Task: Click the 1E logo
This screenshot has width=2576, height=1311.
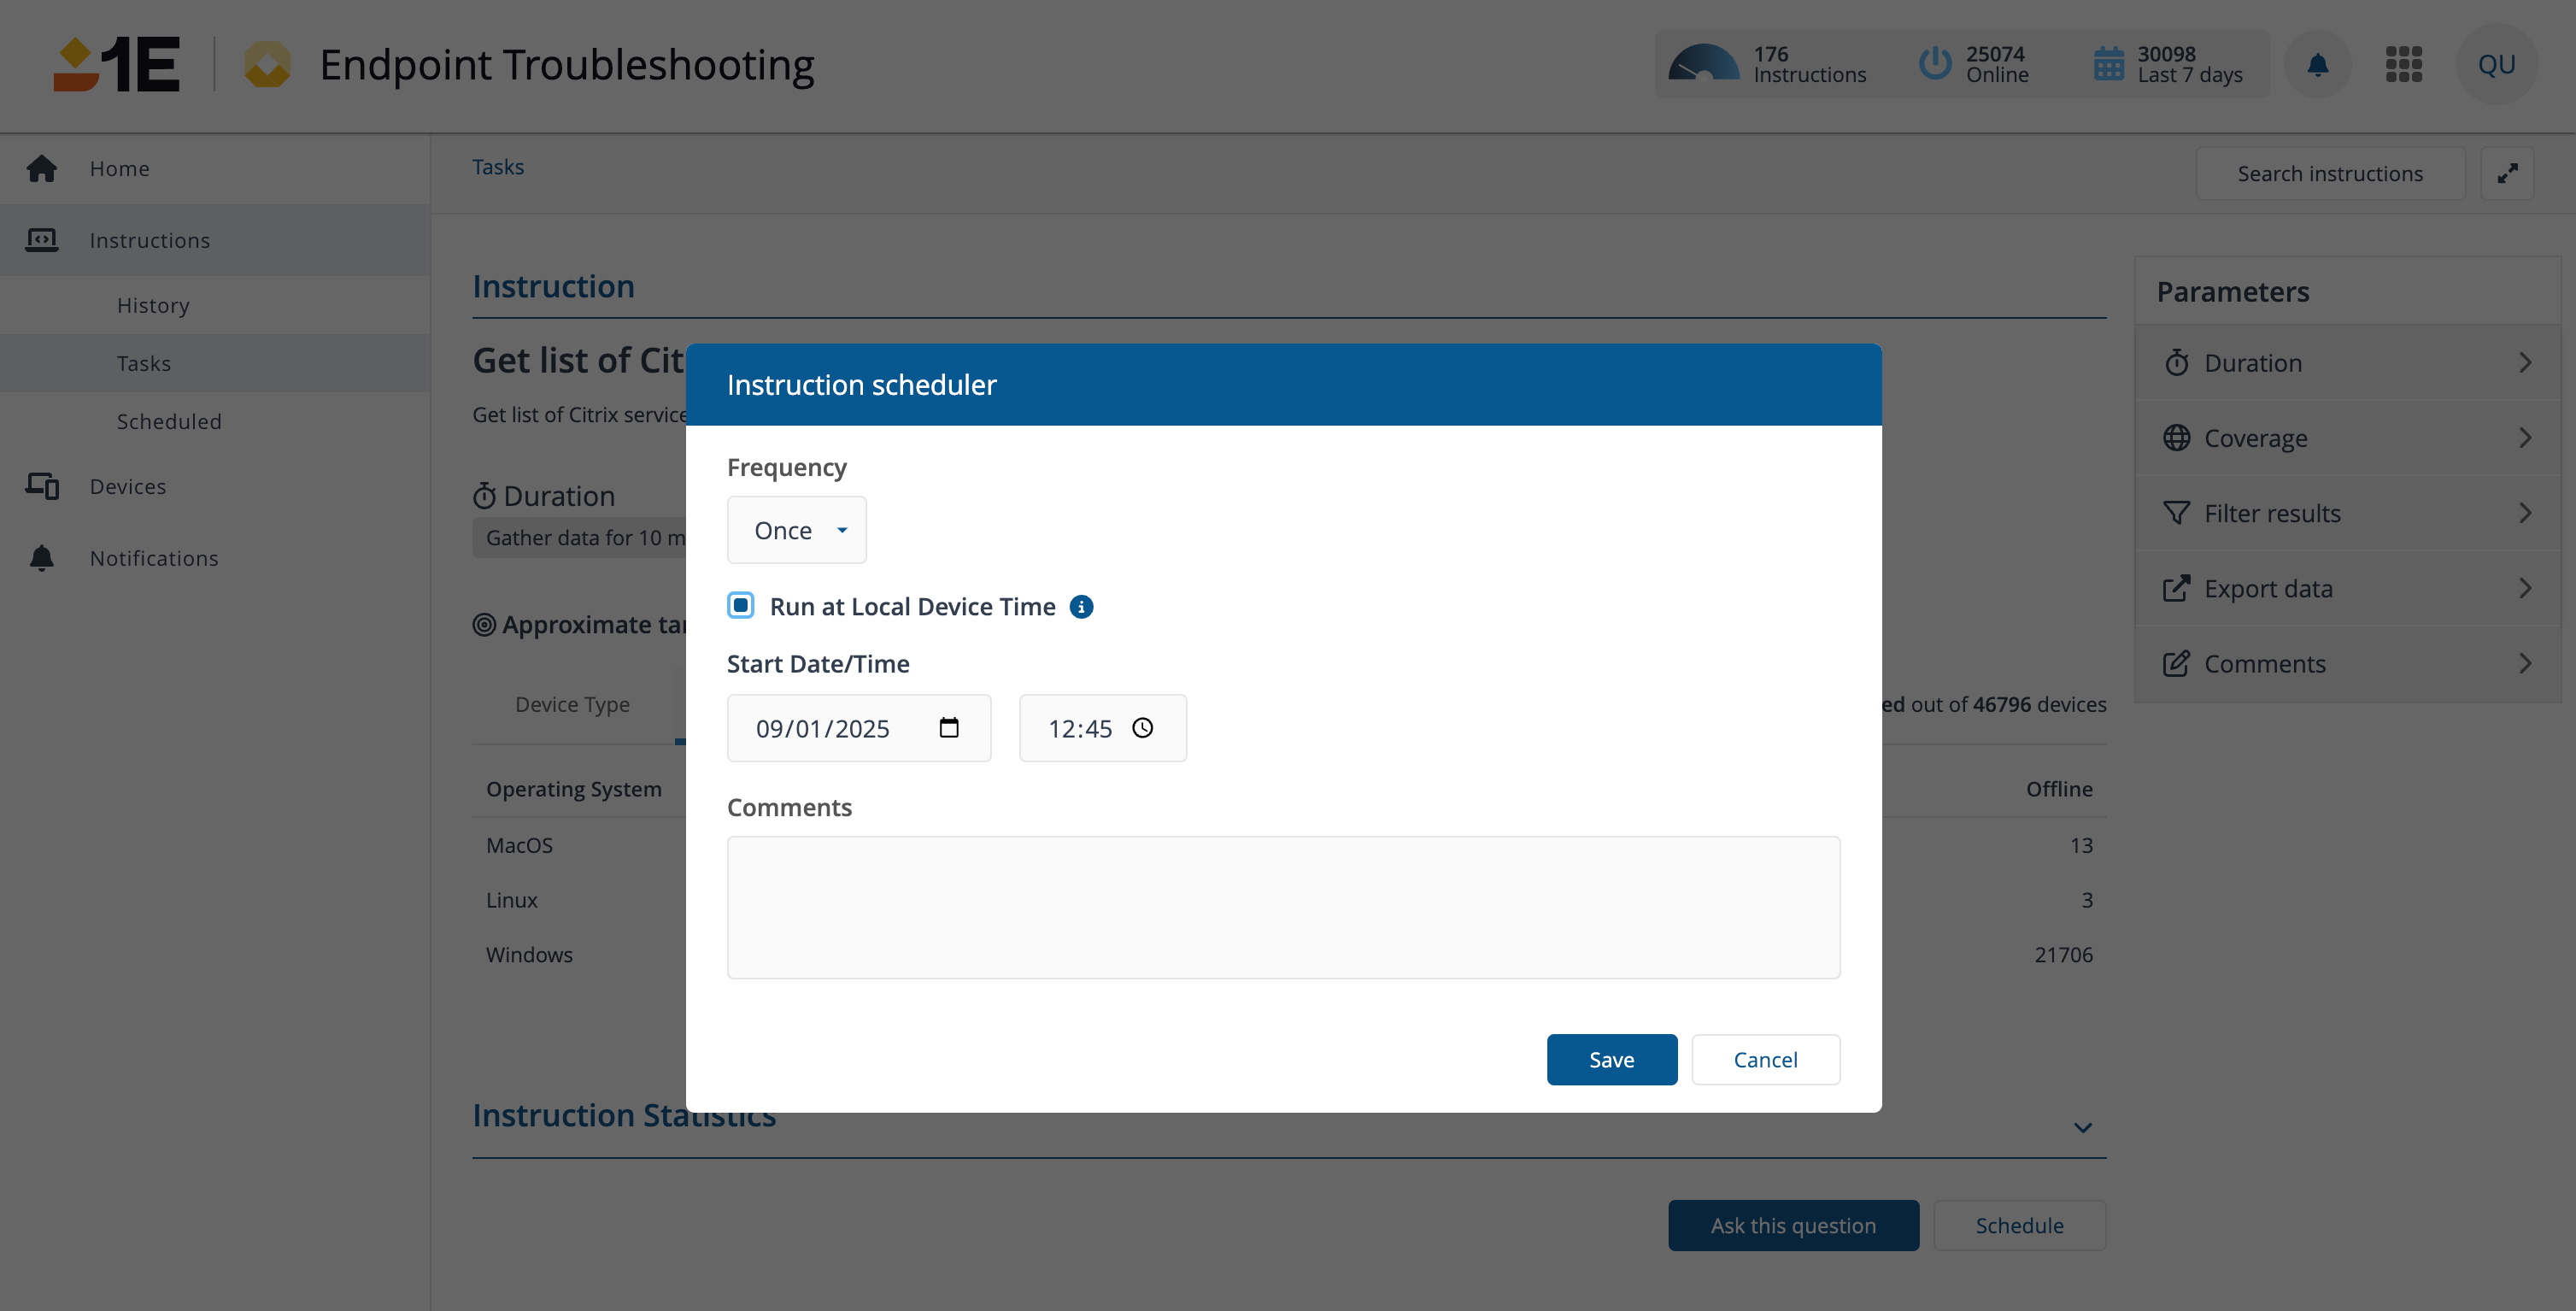Action: point(117,65)
